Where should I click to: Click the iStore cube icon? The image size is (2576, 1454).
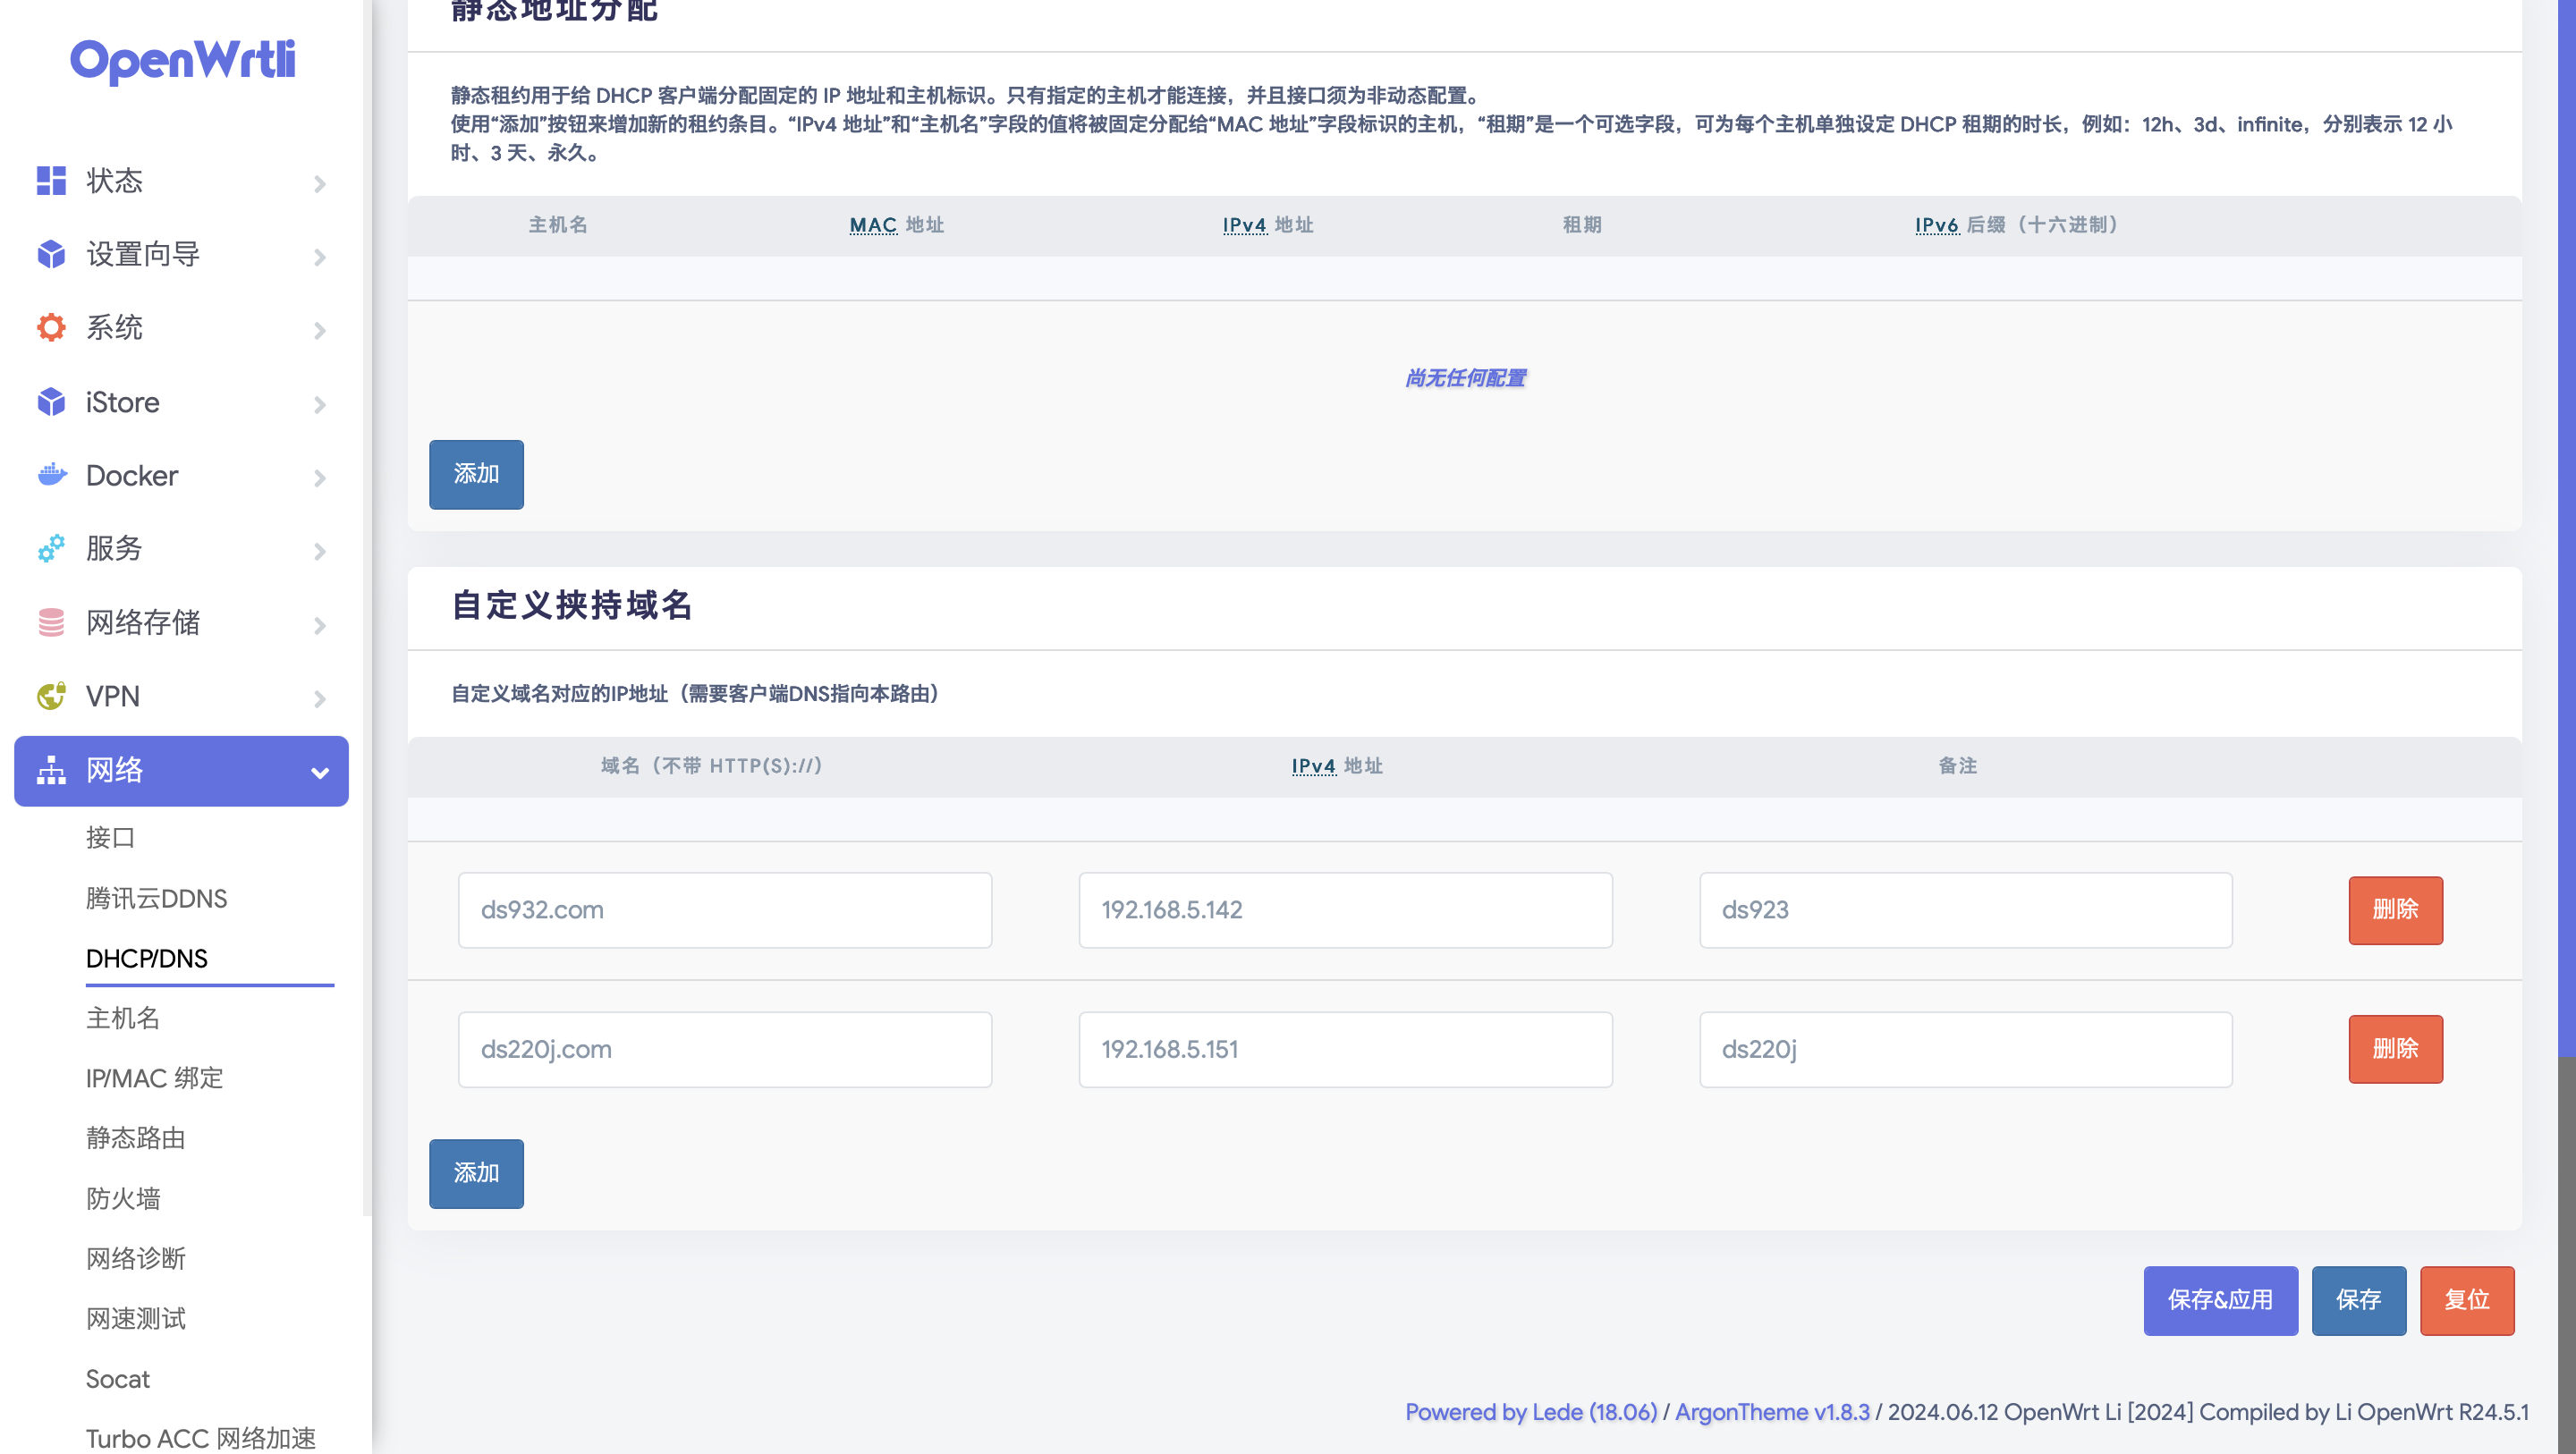(x=51, y=402)
